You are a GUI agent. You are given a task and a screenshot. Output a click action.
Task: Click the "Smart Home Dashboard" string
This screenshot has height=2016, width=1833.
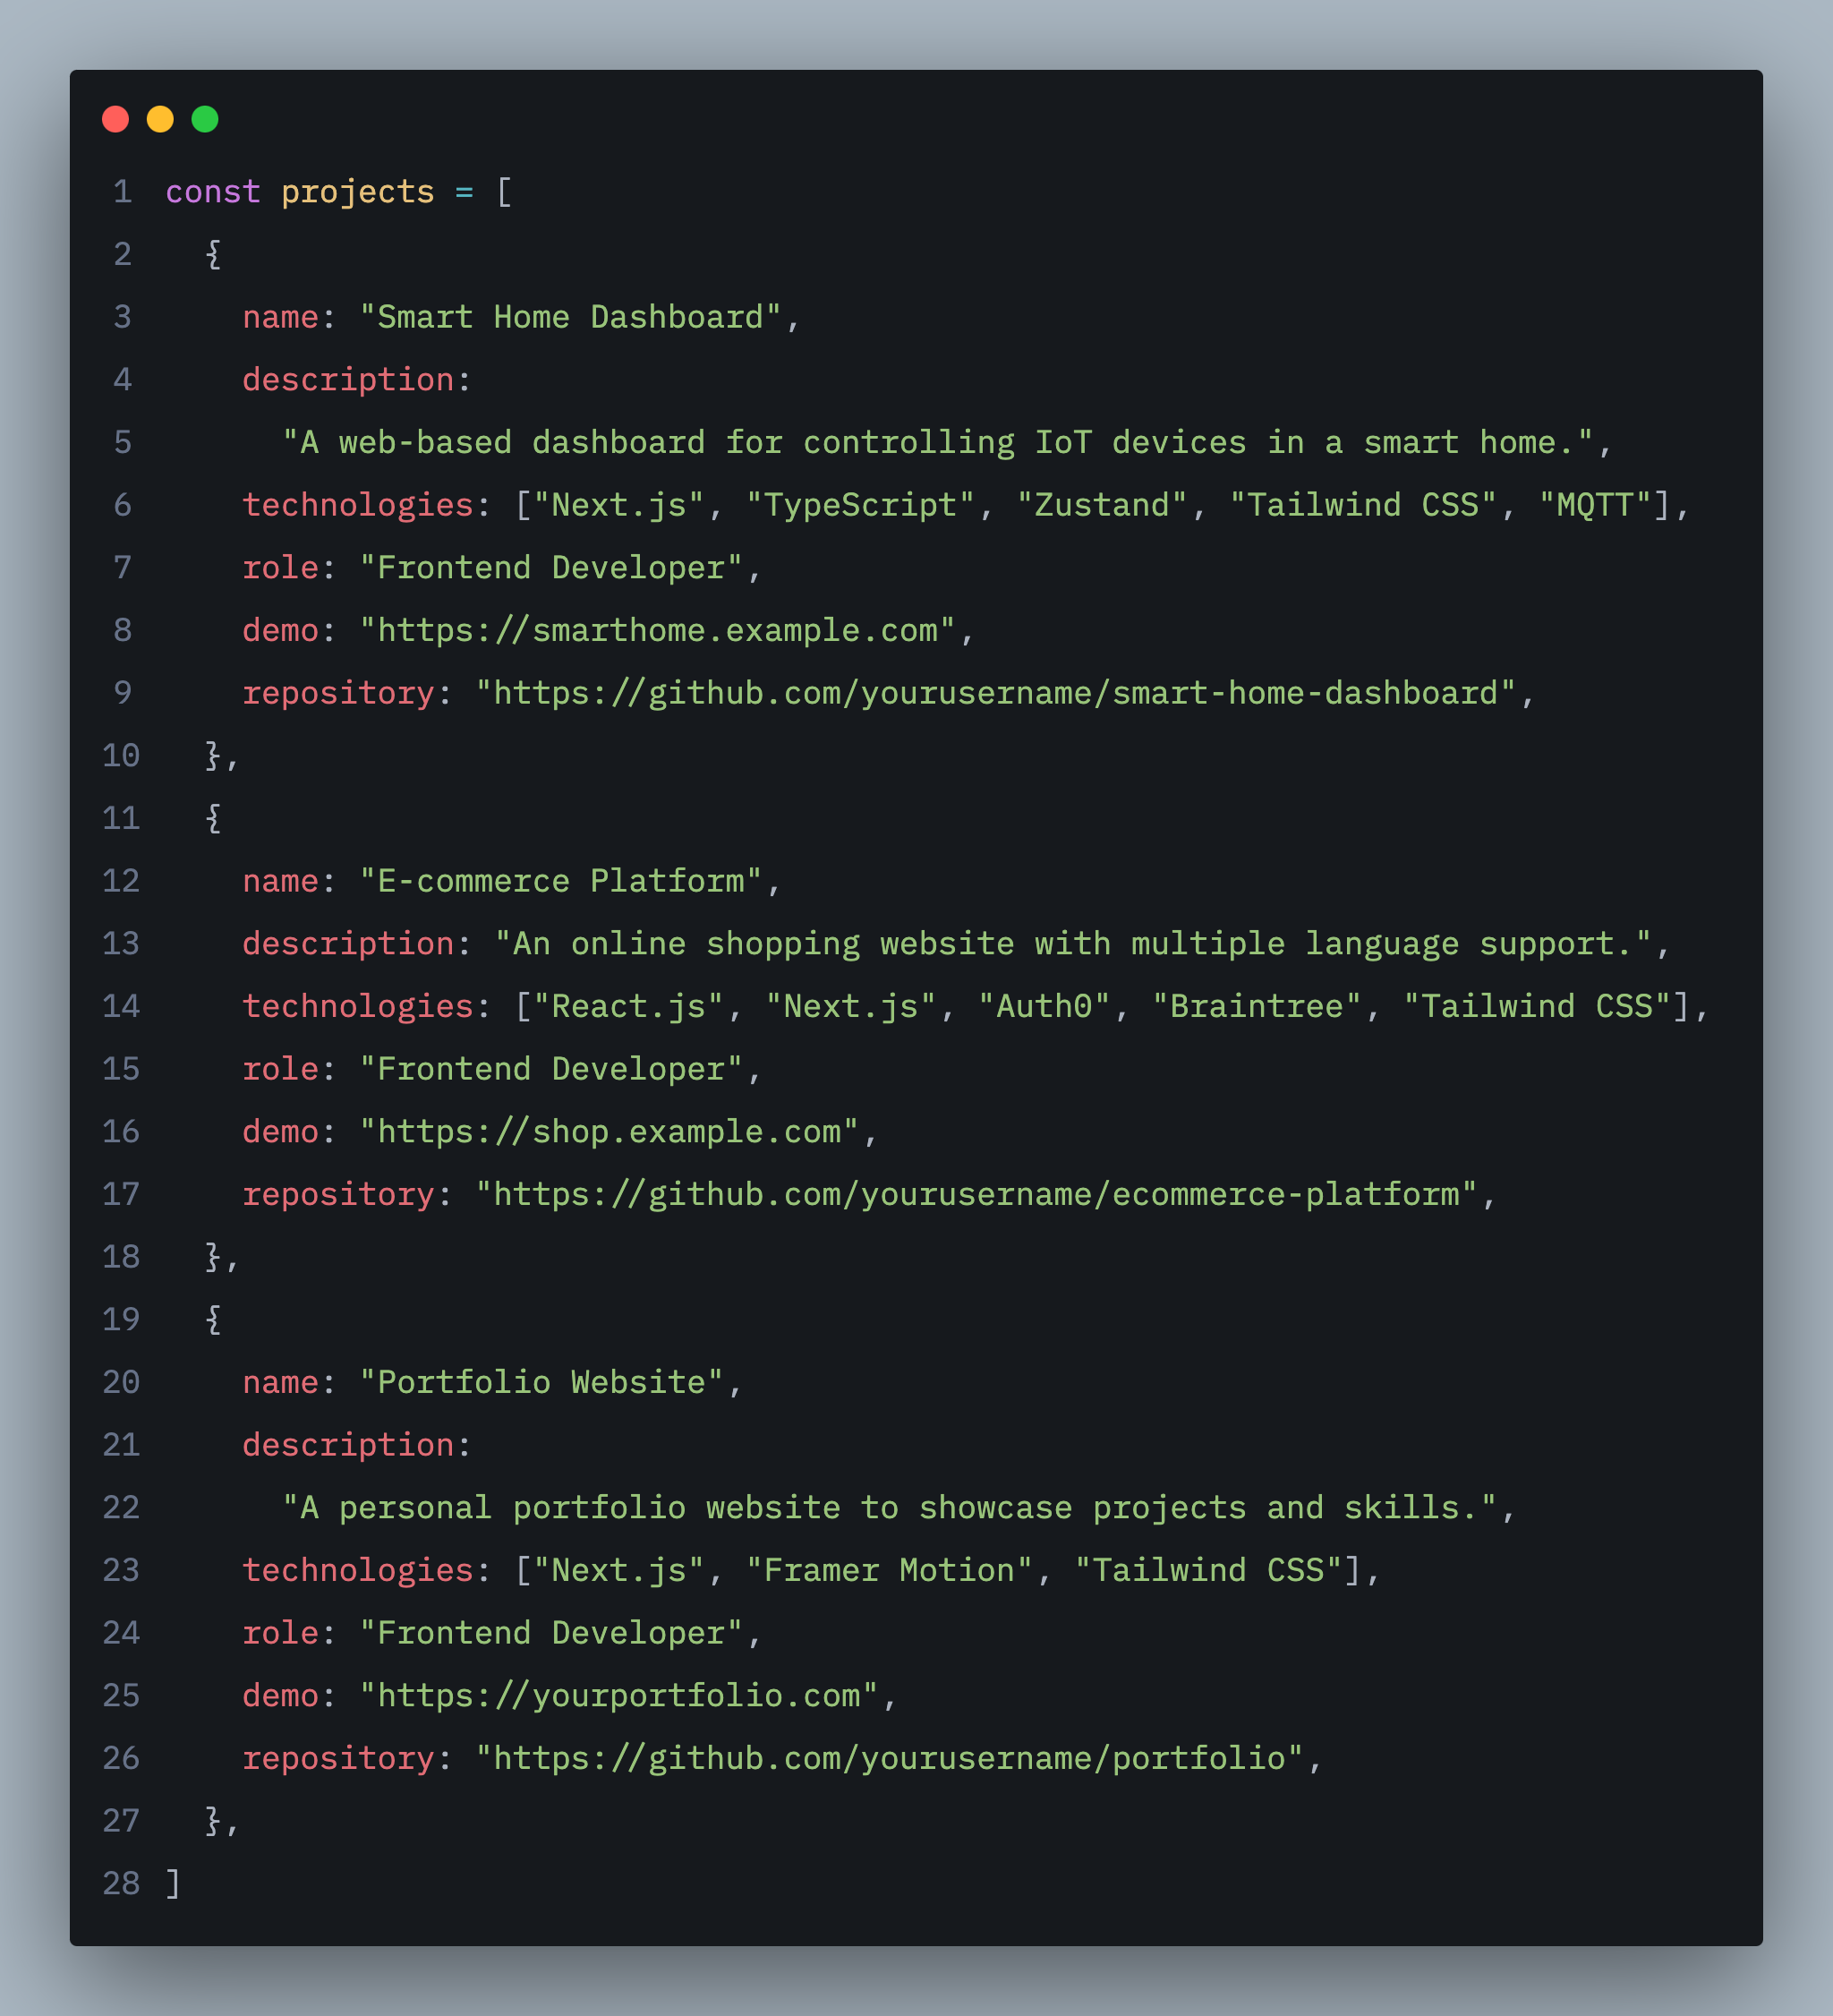570,317
